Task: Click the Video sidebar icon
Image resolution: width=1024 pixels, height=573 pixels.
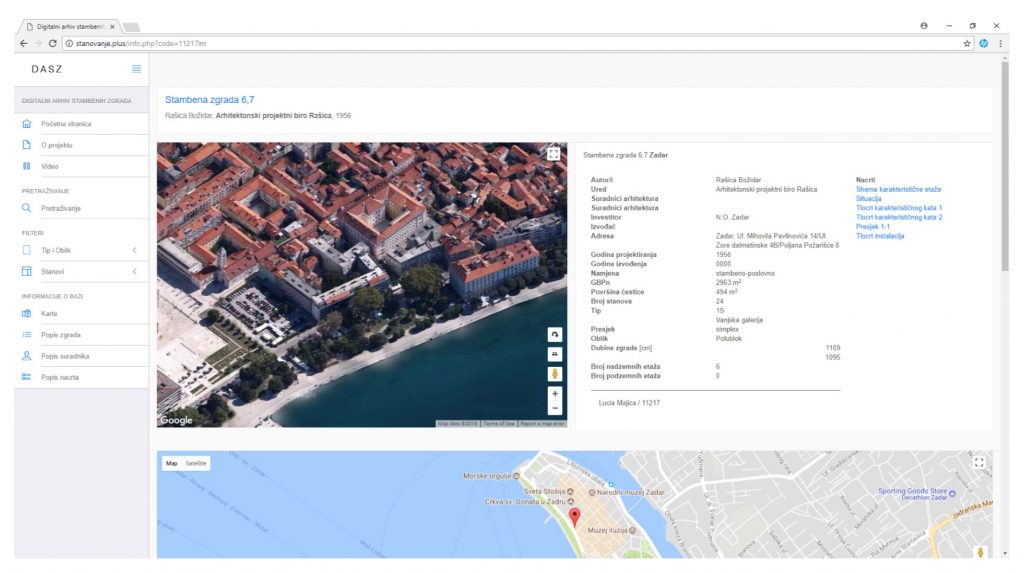Action: coord(27,166)
